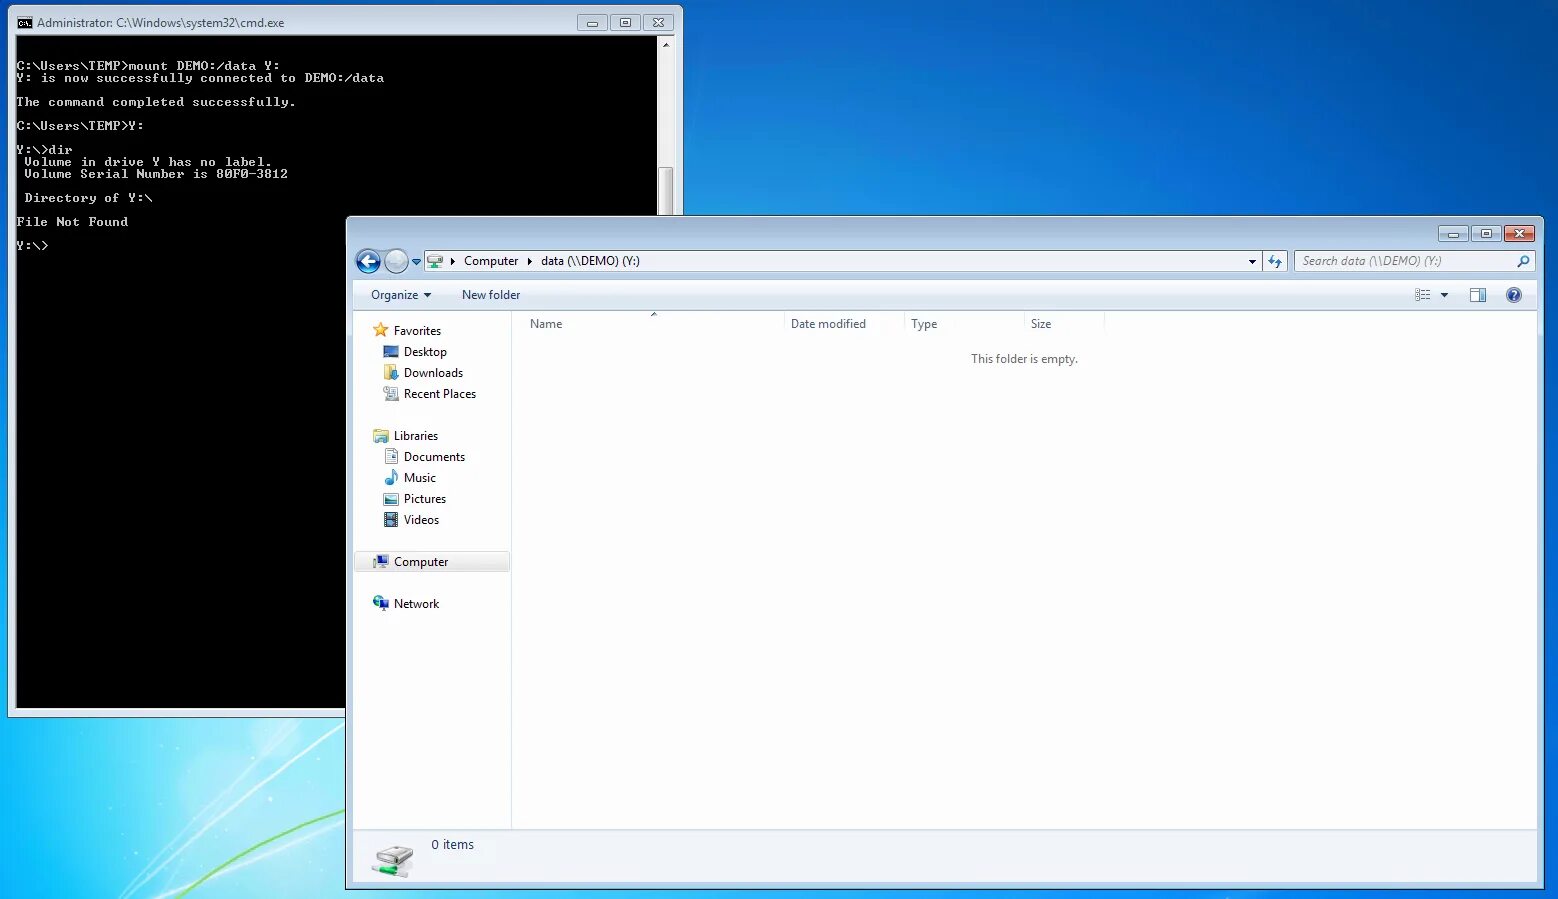Open the Videos library
The height and width of the screenshot is (899, 1558).
pos(421,520)
